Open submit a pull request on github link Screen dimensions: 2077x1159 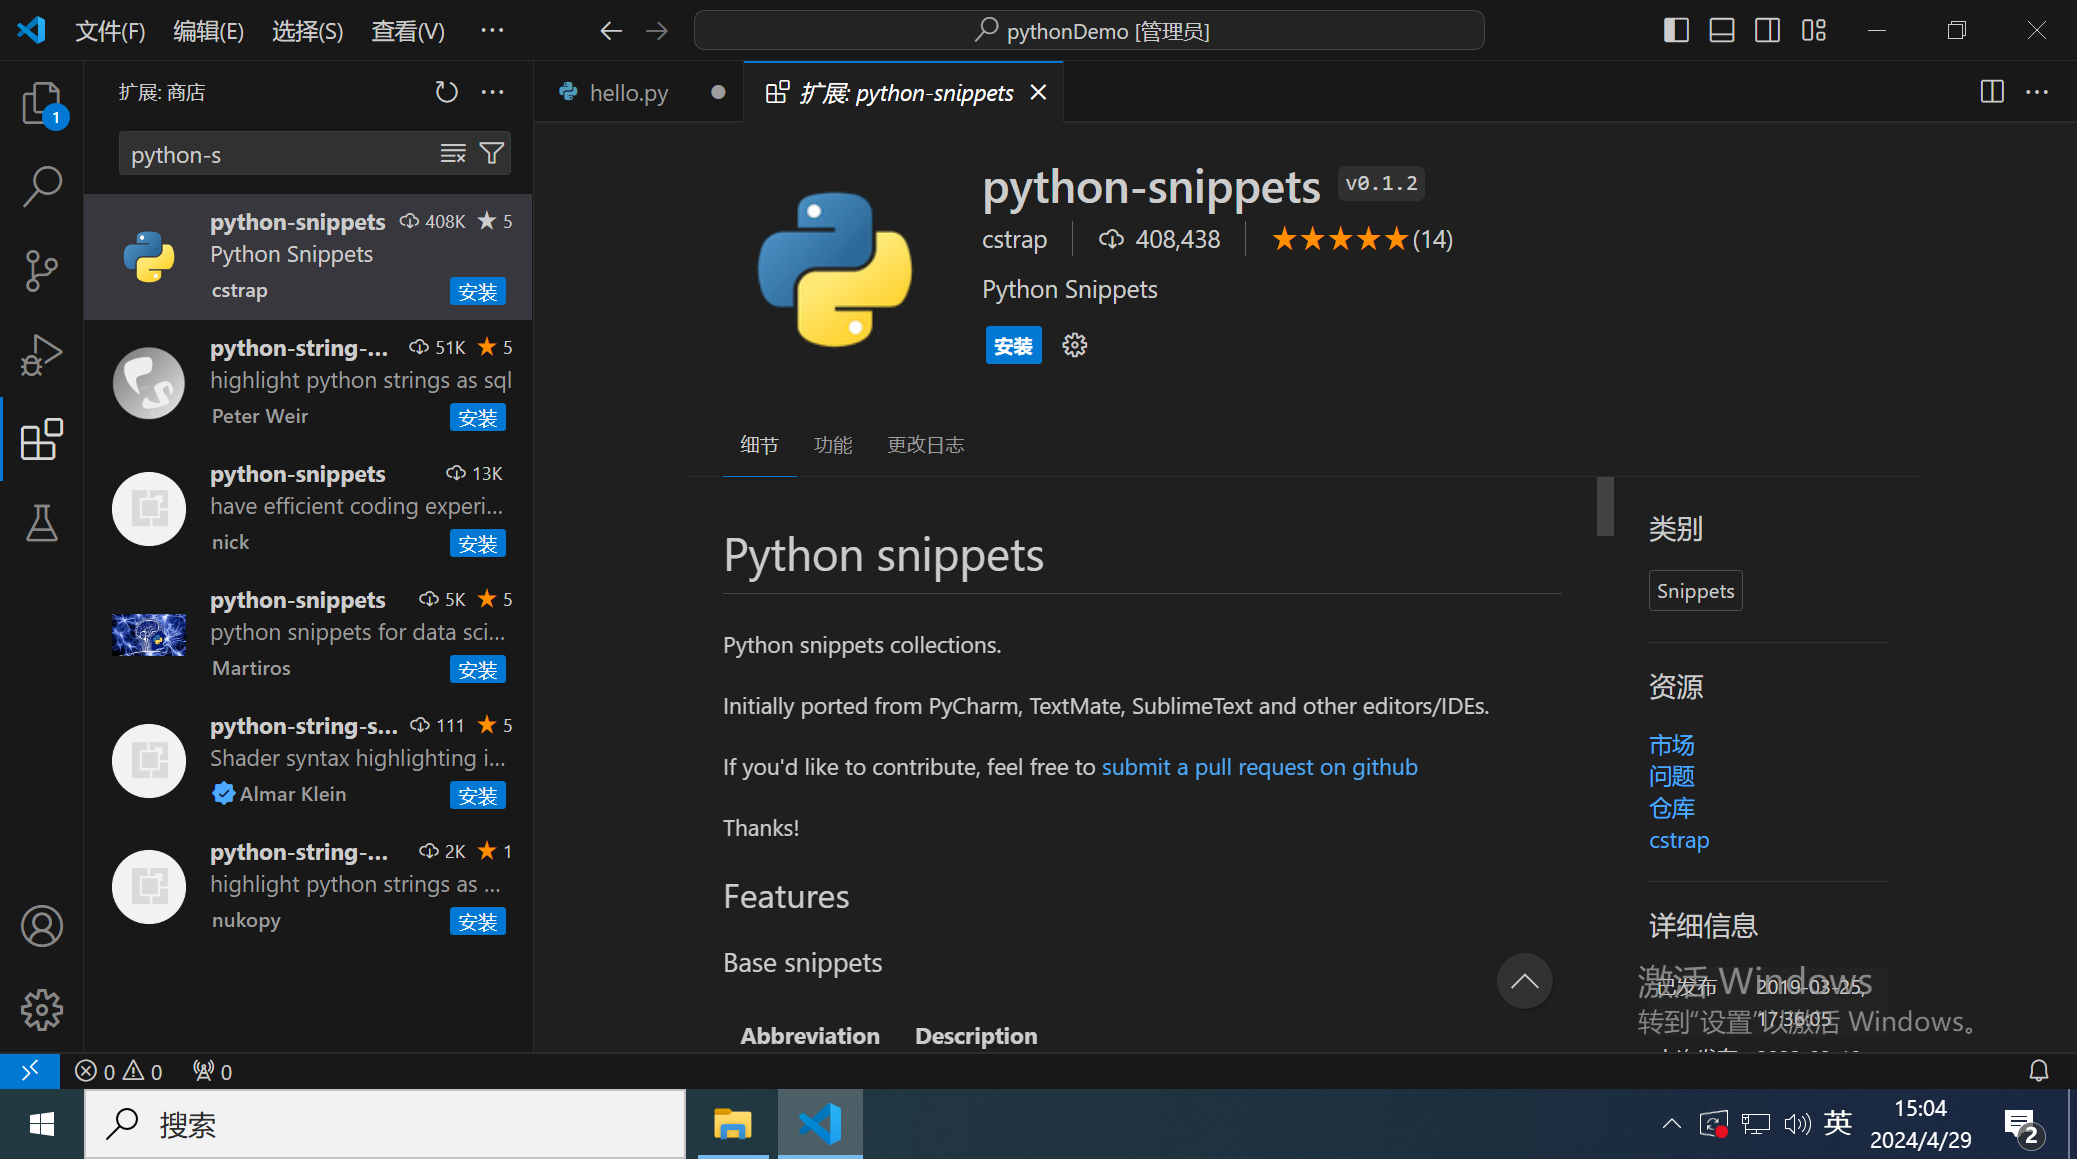click(x=1259, y=767)
